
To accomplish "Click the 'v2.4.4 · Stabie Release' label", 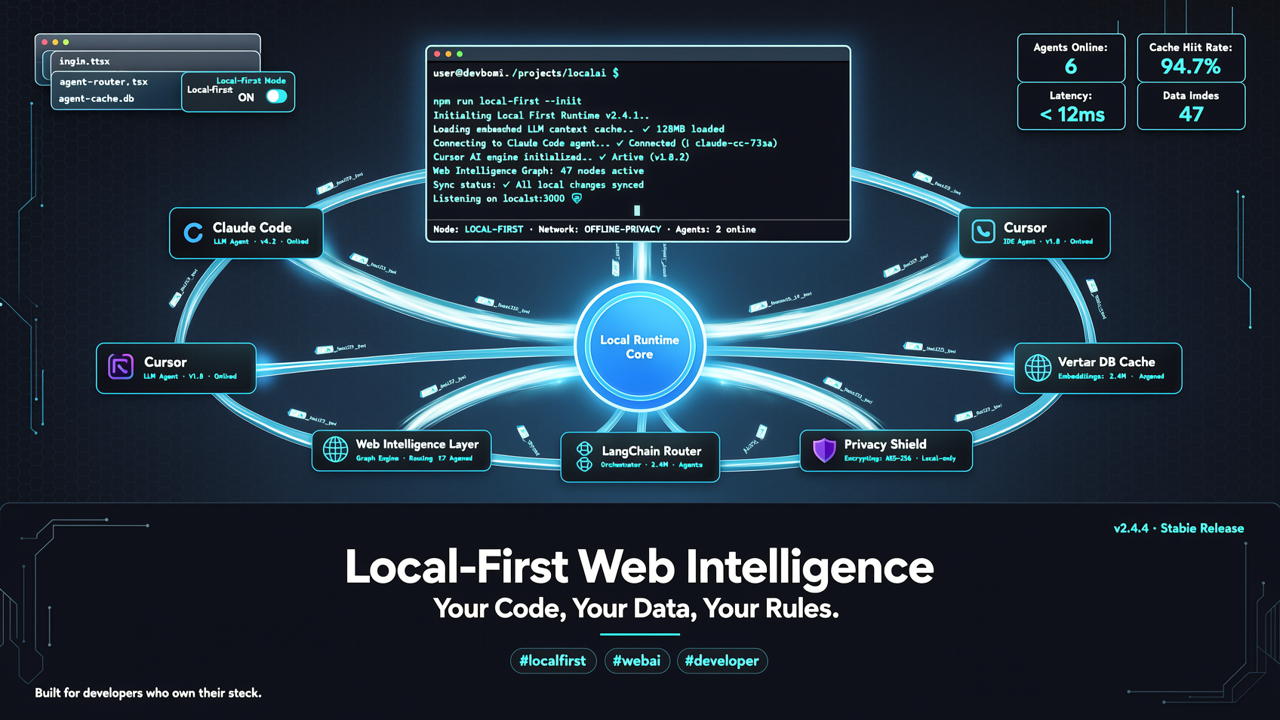I will tap(1178, 528).
